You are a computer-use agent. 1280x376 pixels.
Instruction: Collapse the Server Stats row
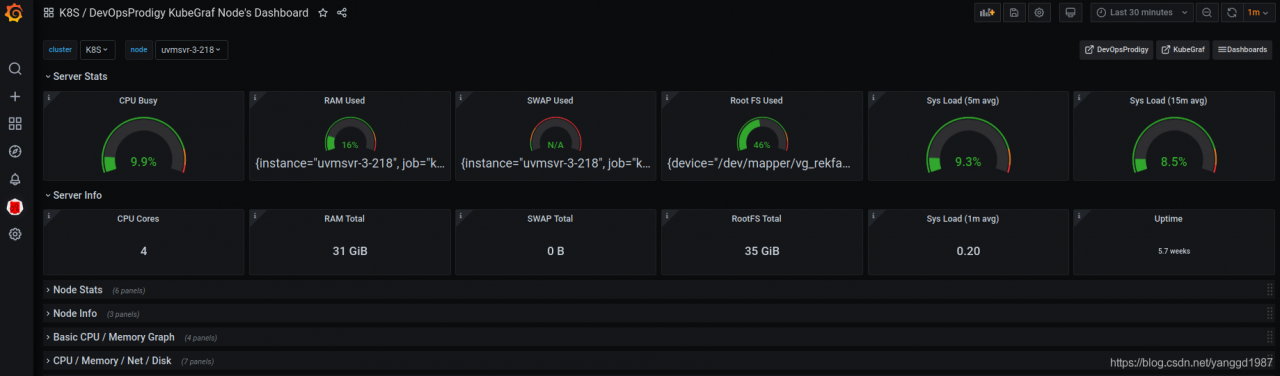[x=76, y=76]
